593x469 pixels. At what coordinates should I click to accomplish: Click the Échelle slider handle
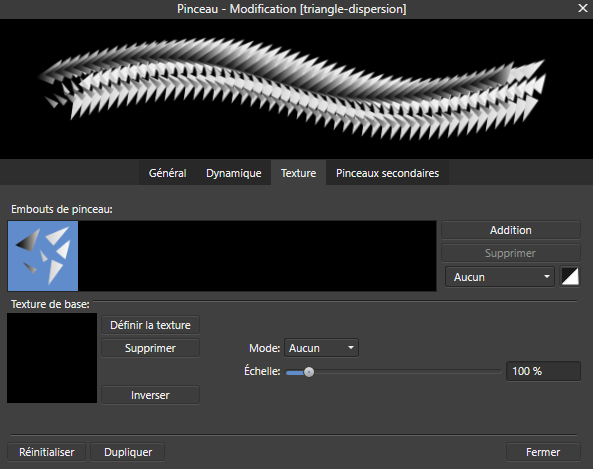pyautogui.click(x=309, y=372)
